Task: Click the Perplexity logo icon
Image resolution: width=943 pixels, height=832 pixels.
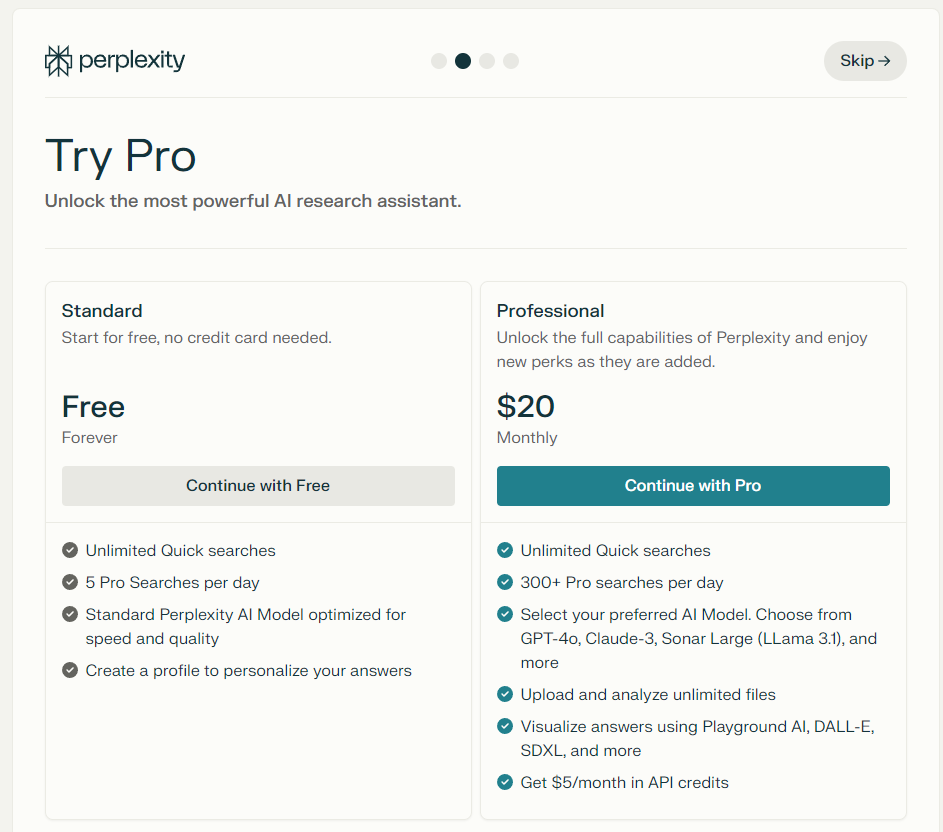Action: pos(59,61)
